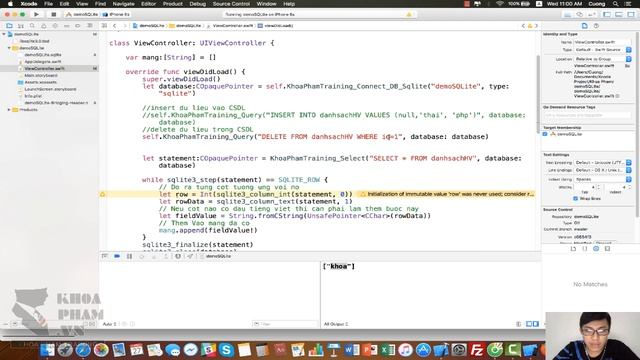Toggle the demoSQLite target membership checkbox
The width and height of the screenshot is (640, 360).
pos(545,134)
